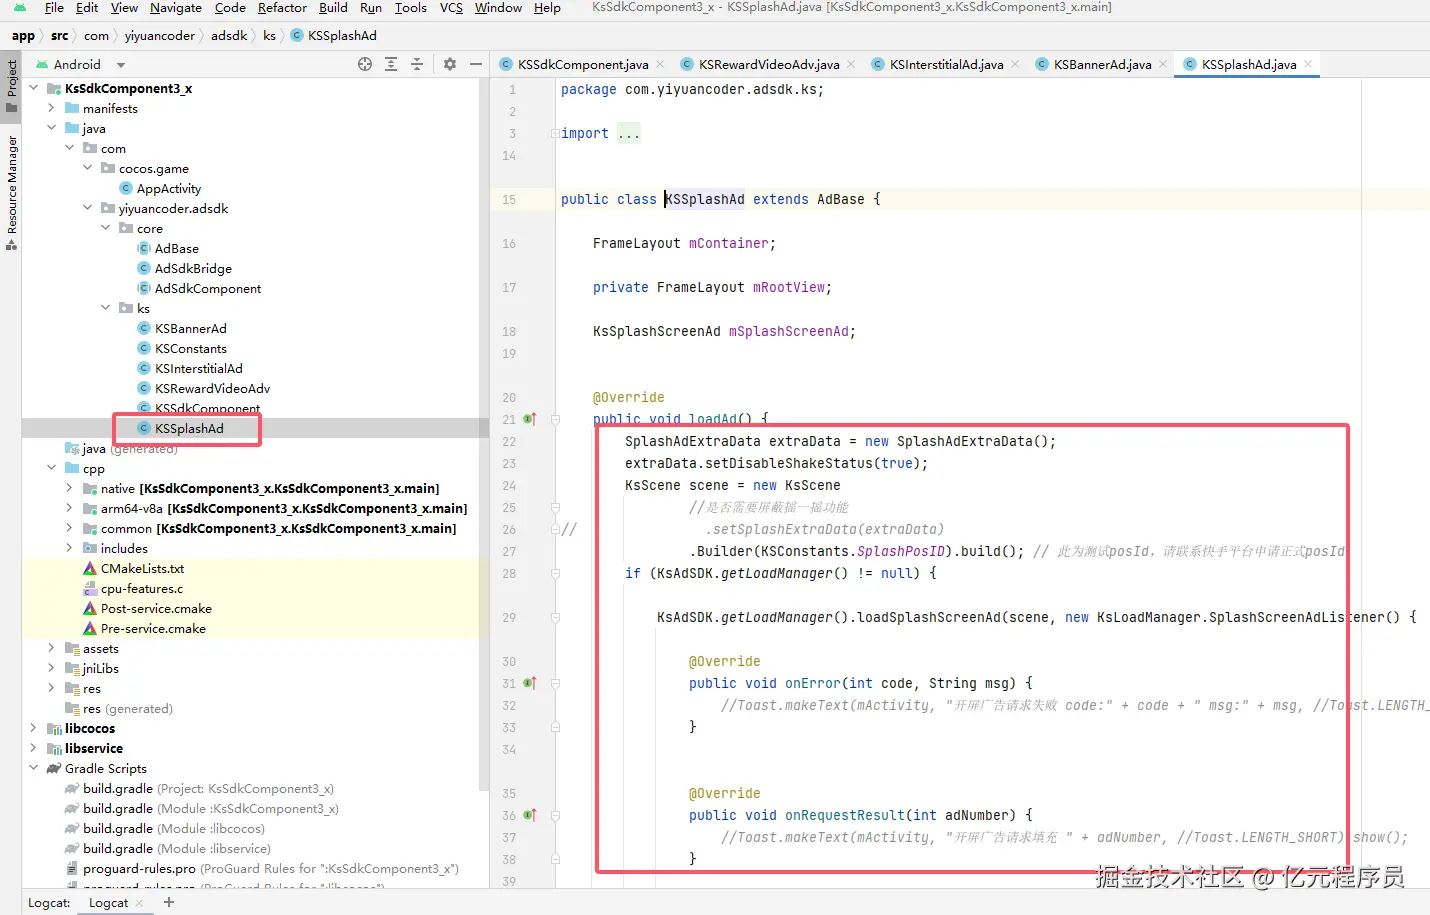The height and width of the screenshot is (915, 1430).
Task: Switch to KSRewardVideoAdv.java tab
Action: pyautogui.click(x=768, y=65)
